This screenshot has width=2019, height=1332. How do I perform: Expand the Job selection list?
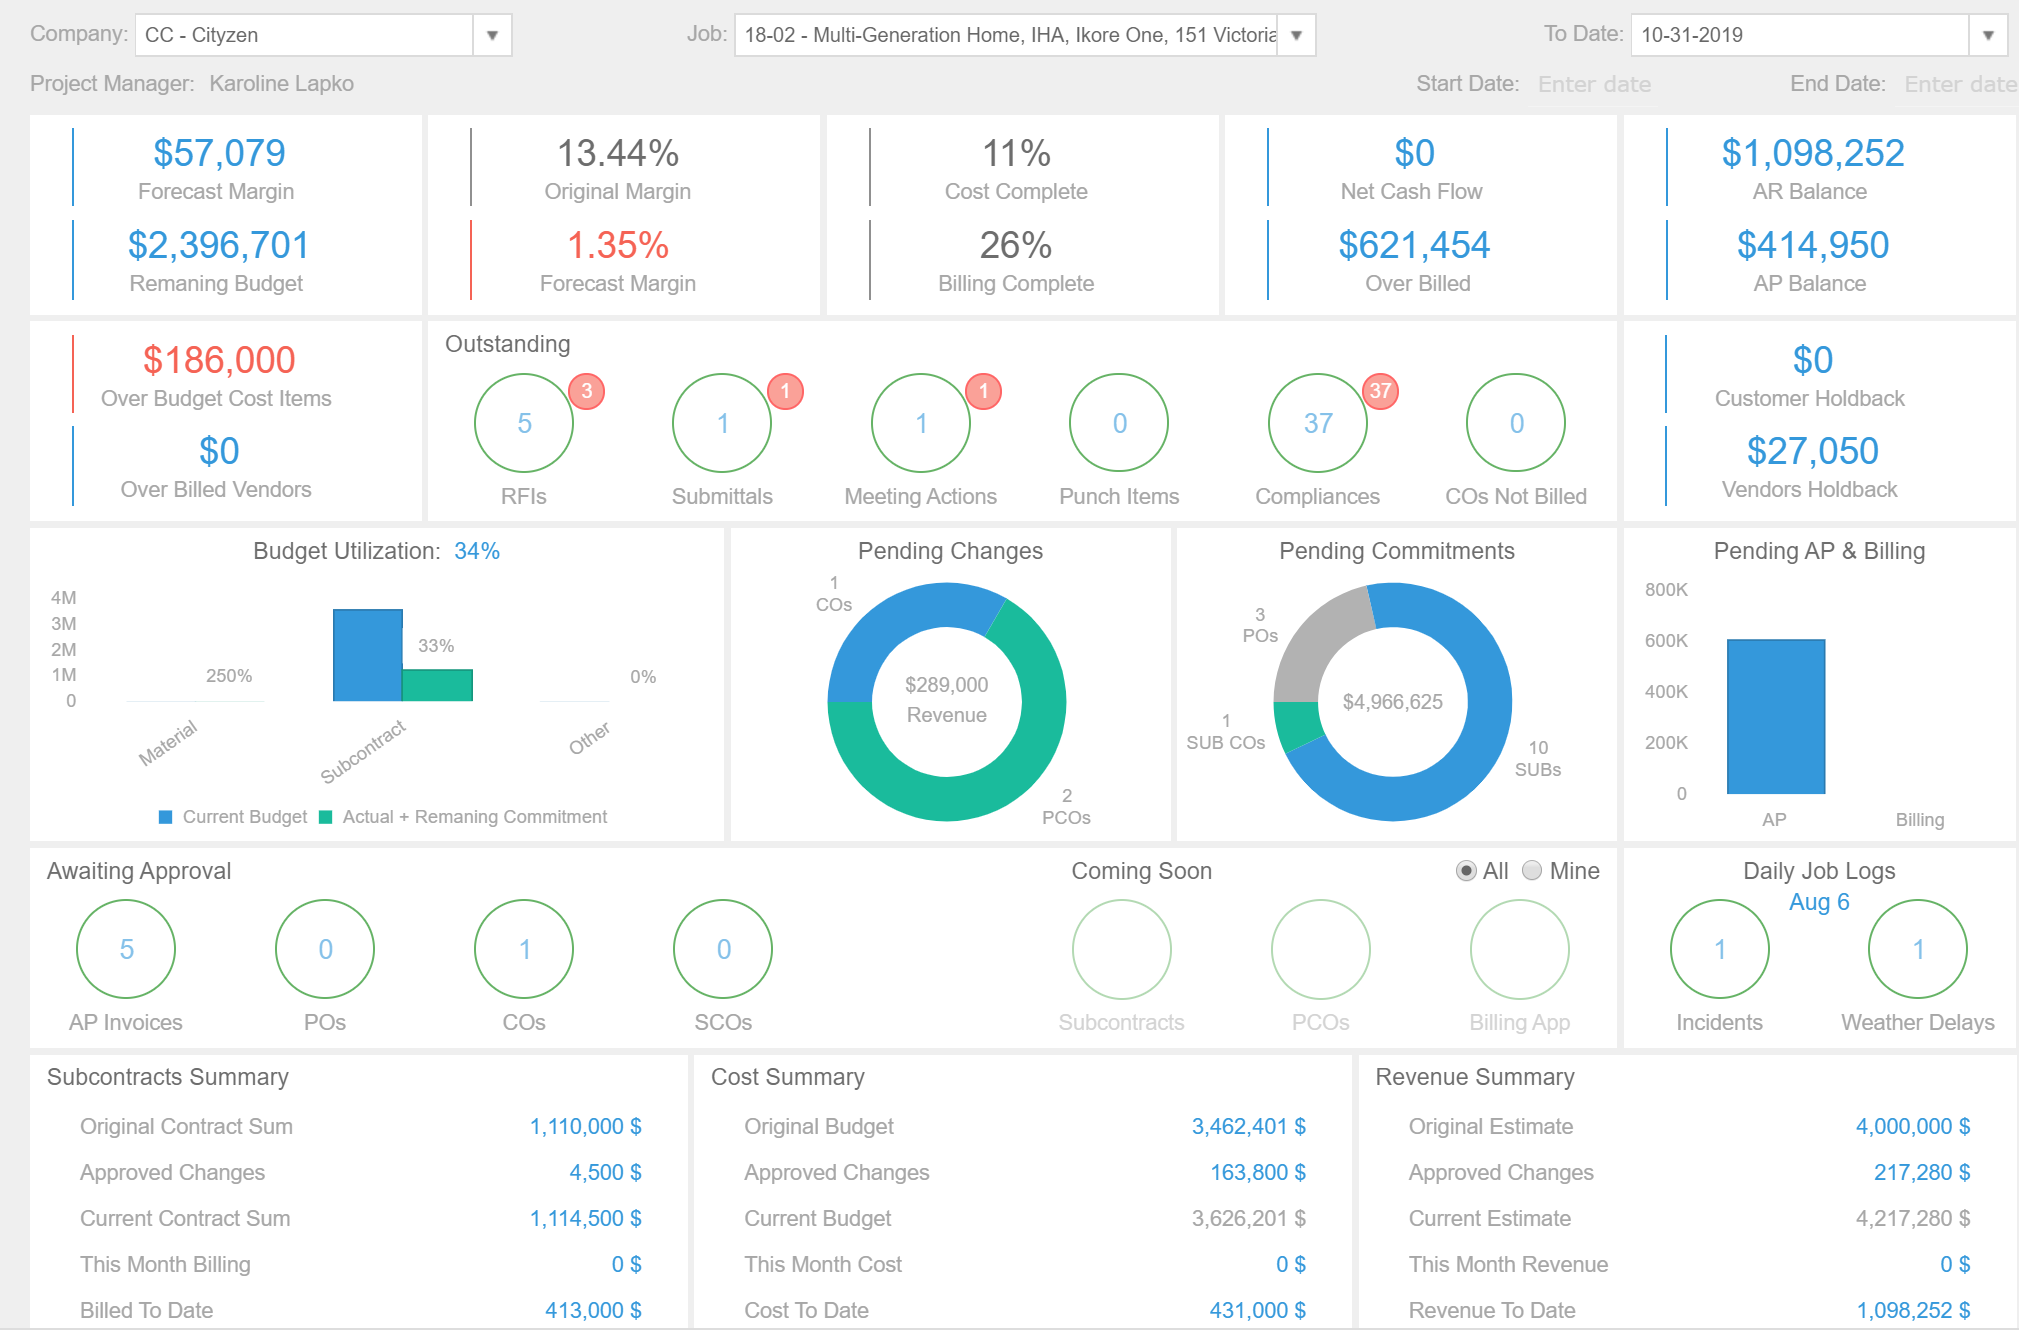tap(1295, 33)
